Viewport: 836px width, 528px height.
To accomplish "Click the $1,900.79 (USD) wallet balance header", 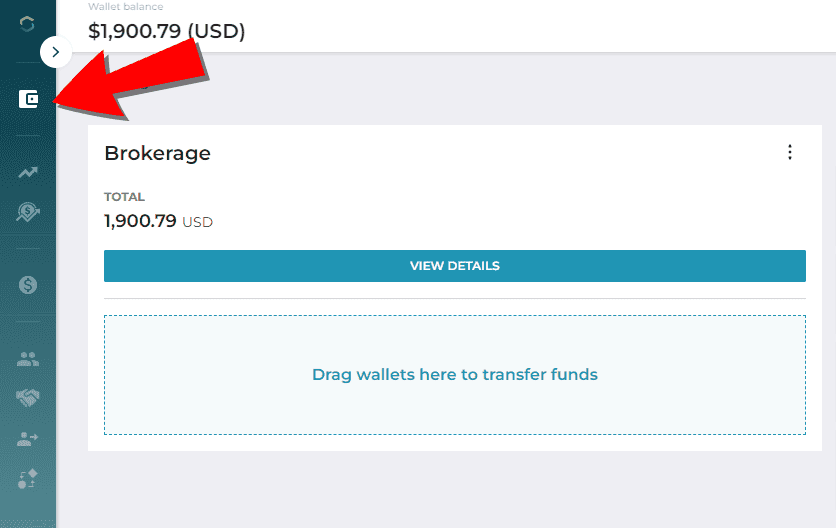I will [166, 31].
